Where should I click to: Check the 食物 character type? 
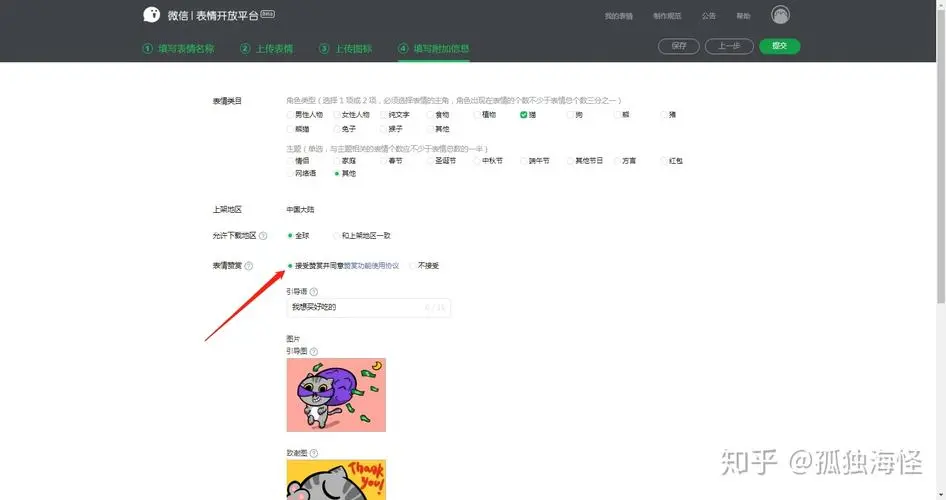430,115
